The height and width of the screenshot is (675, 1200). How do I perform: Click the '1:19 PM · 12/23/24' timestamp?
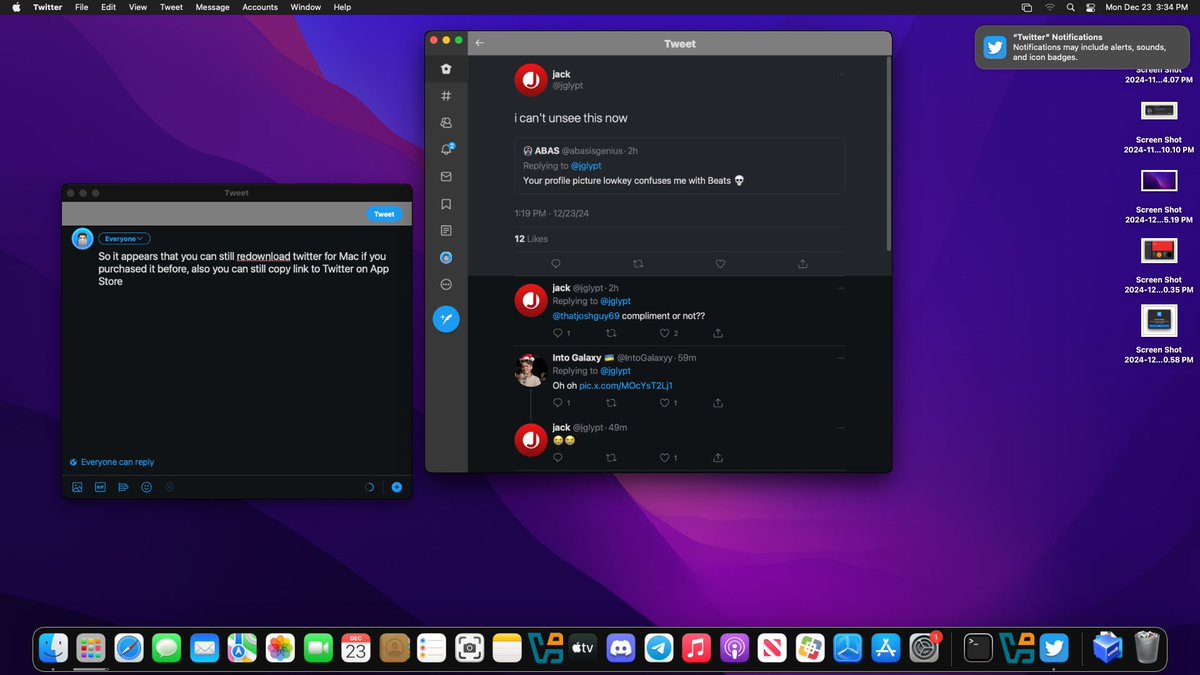(x=554, y=213)
